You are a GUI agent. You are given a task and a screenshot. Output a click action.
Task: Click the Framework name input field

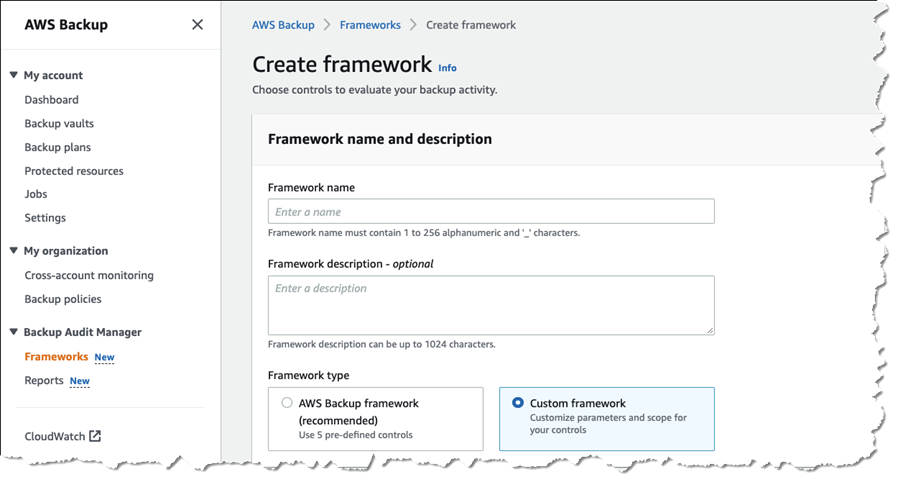coord(491,211)
